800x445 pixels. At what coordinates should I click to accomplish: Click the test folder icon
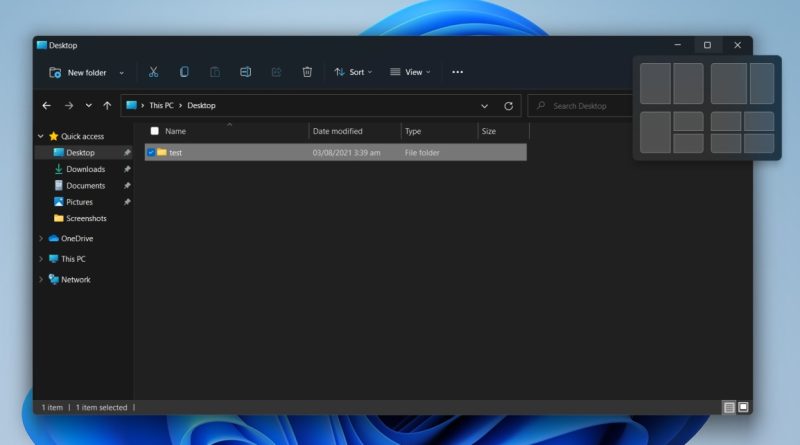click(162, 152)
